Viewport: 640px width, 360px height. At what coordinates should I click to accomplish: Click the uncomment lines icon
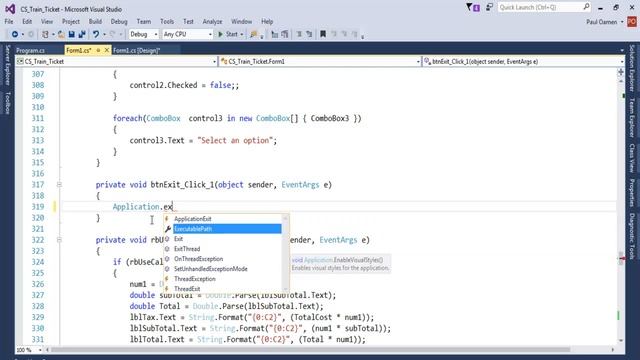pos(309,34)
